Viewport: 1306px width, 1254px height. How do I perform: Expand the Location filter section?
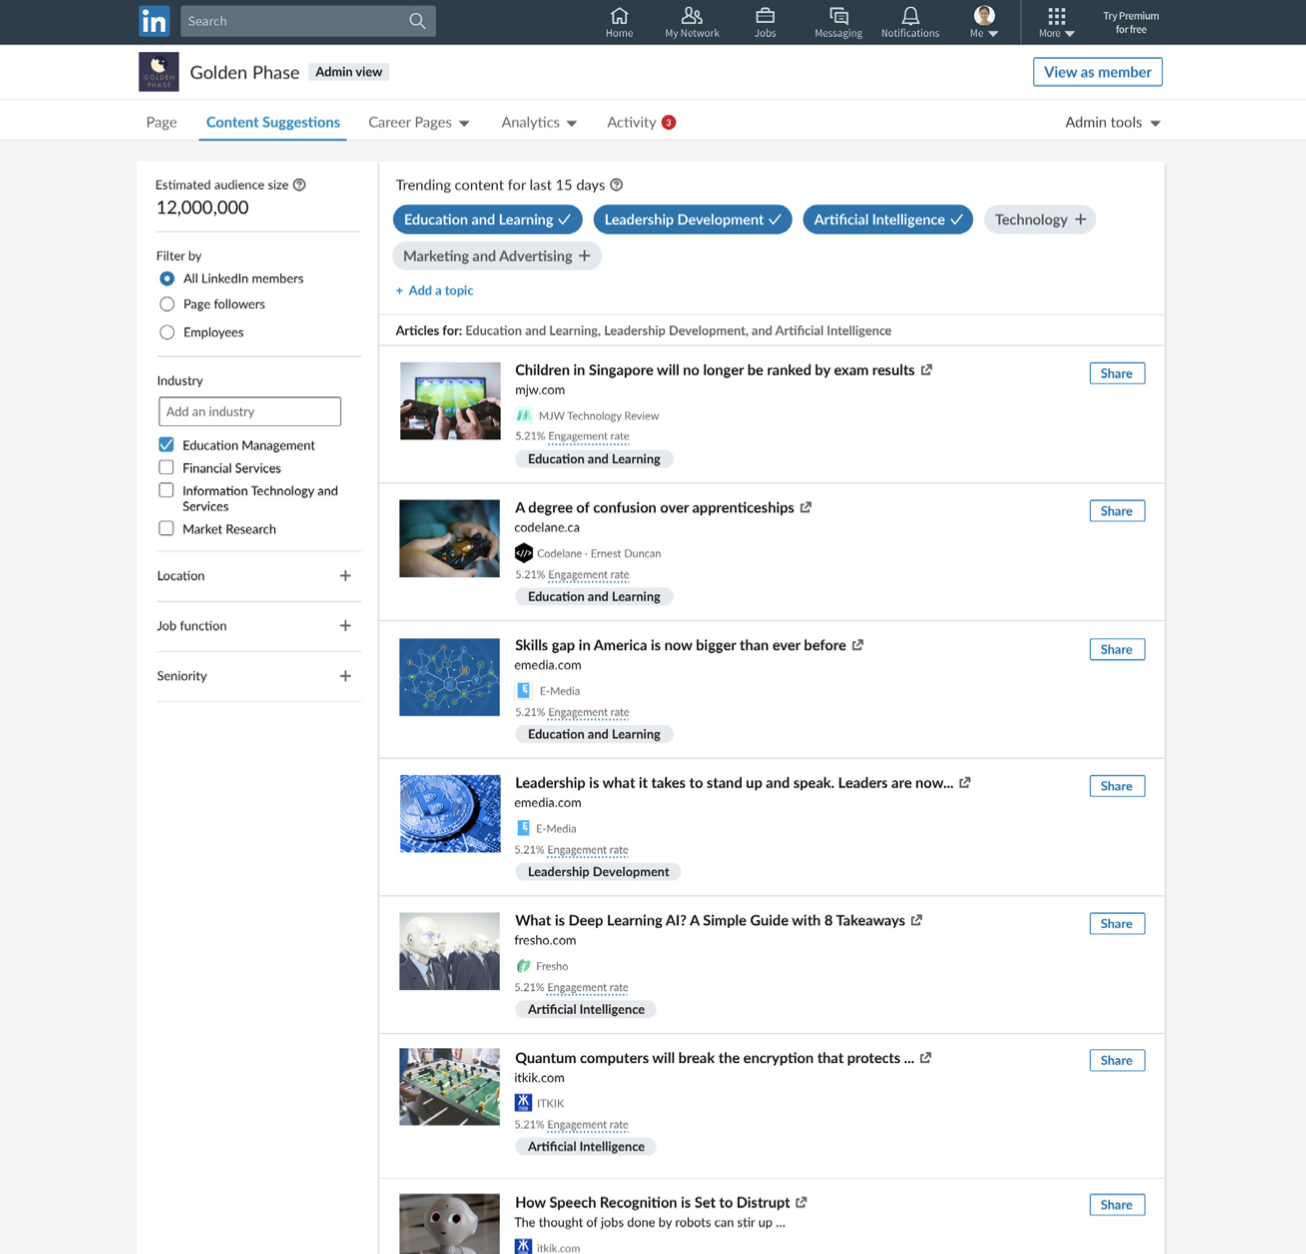pyautogui.click(x=345, y=576)
